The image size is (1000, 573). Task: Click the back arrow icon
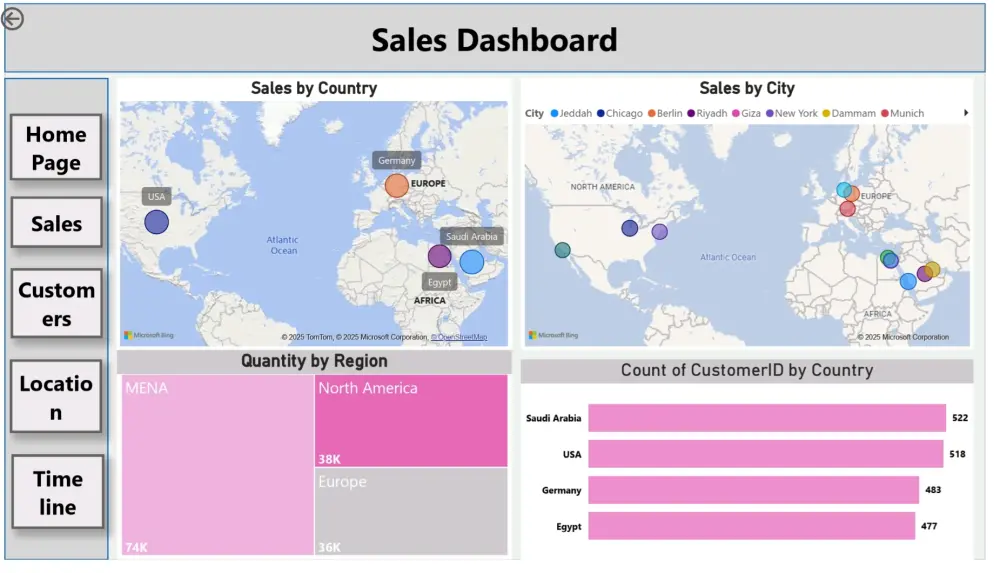pos(12,19)
